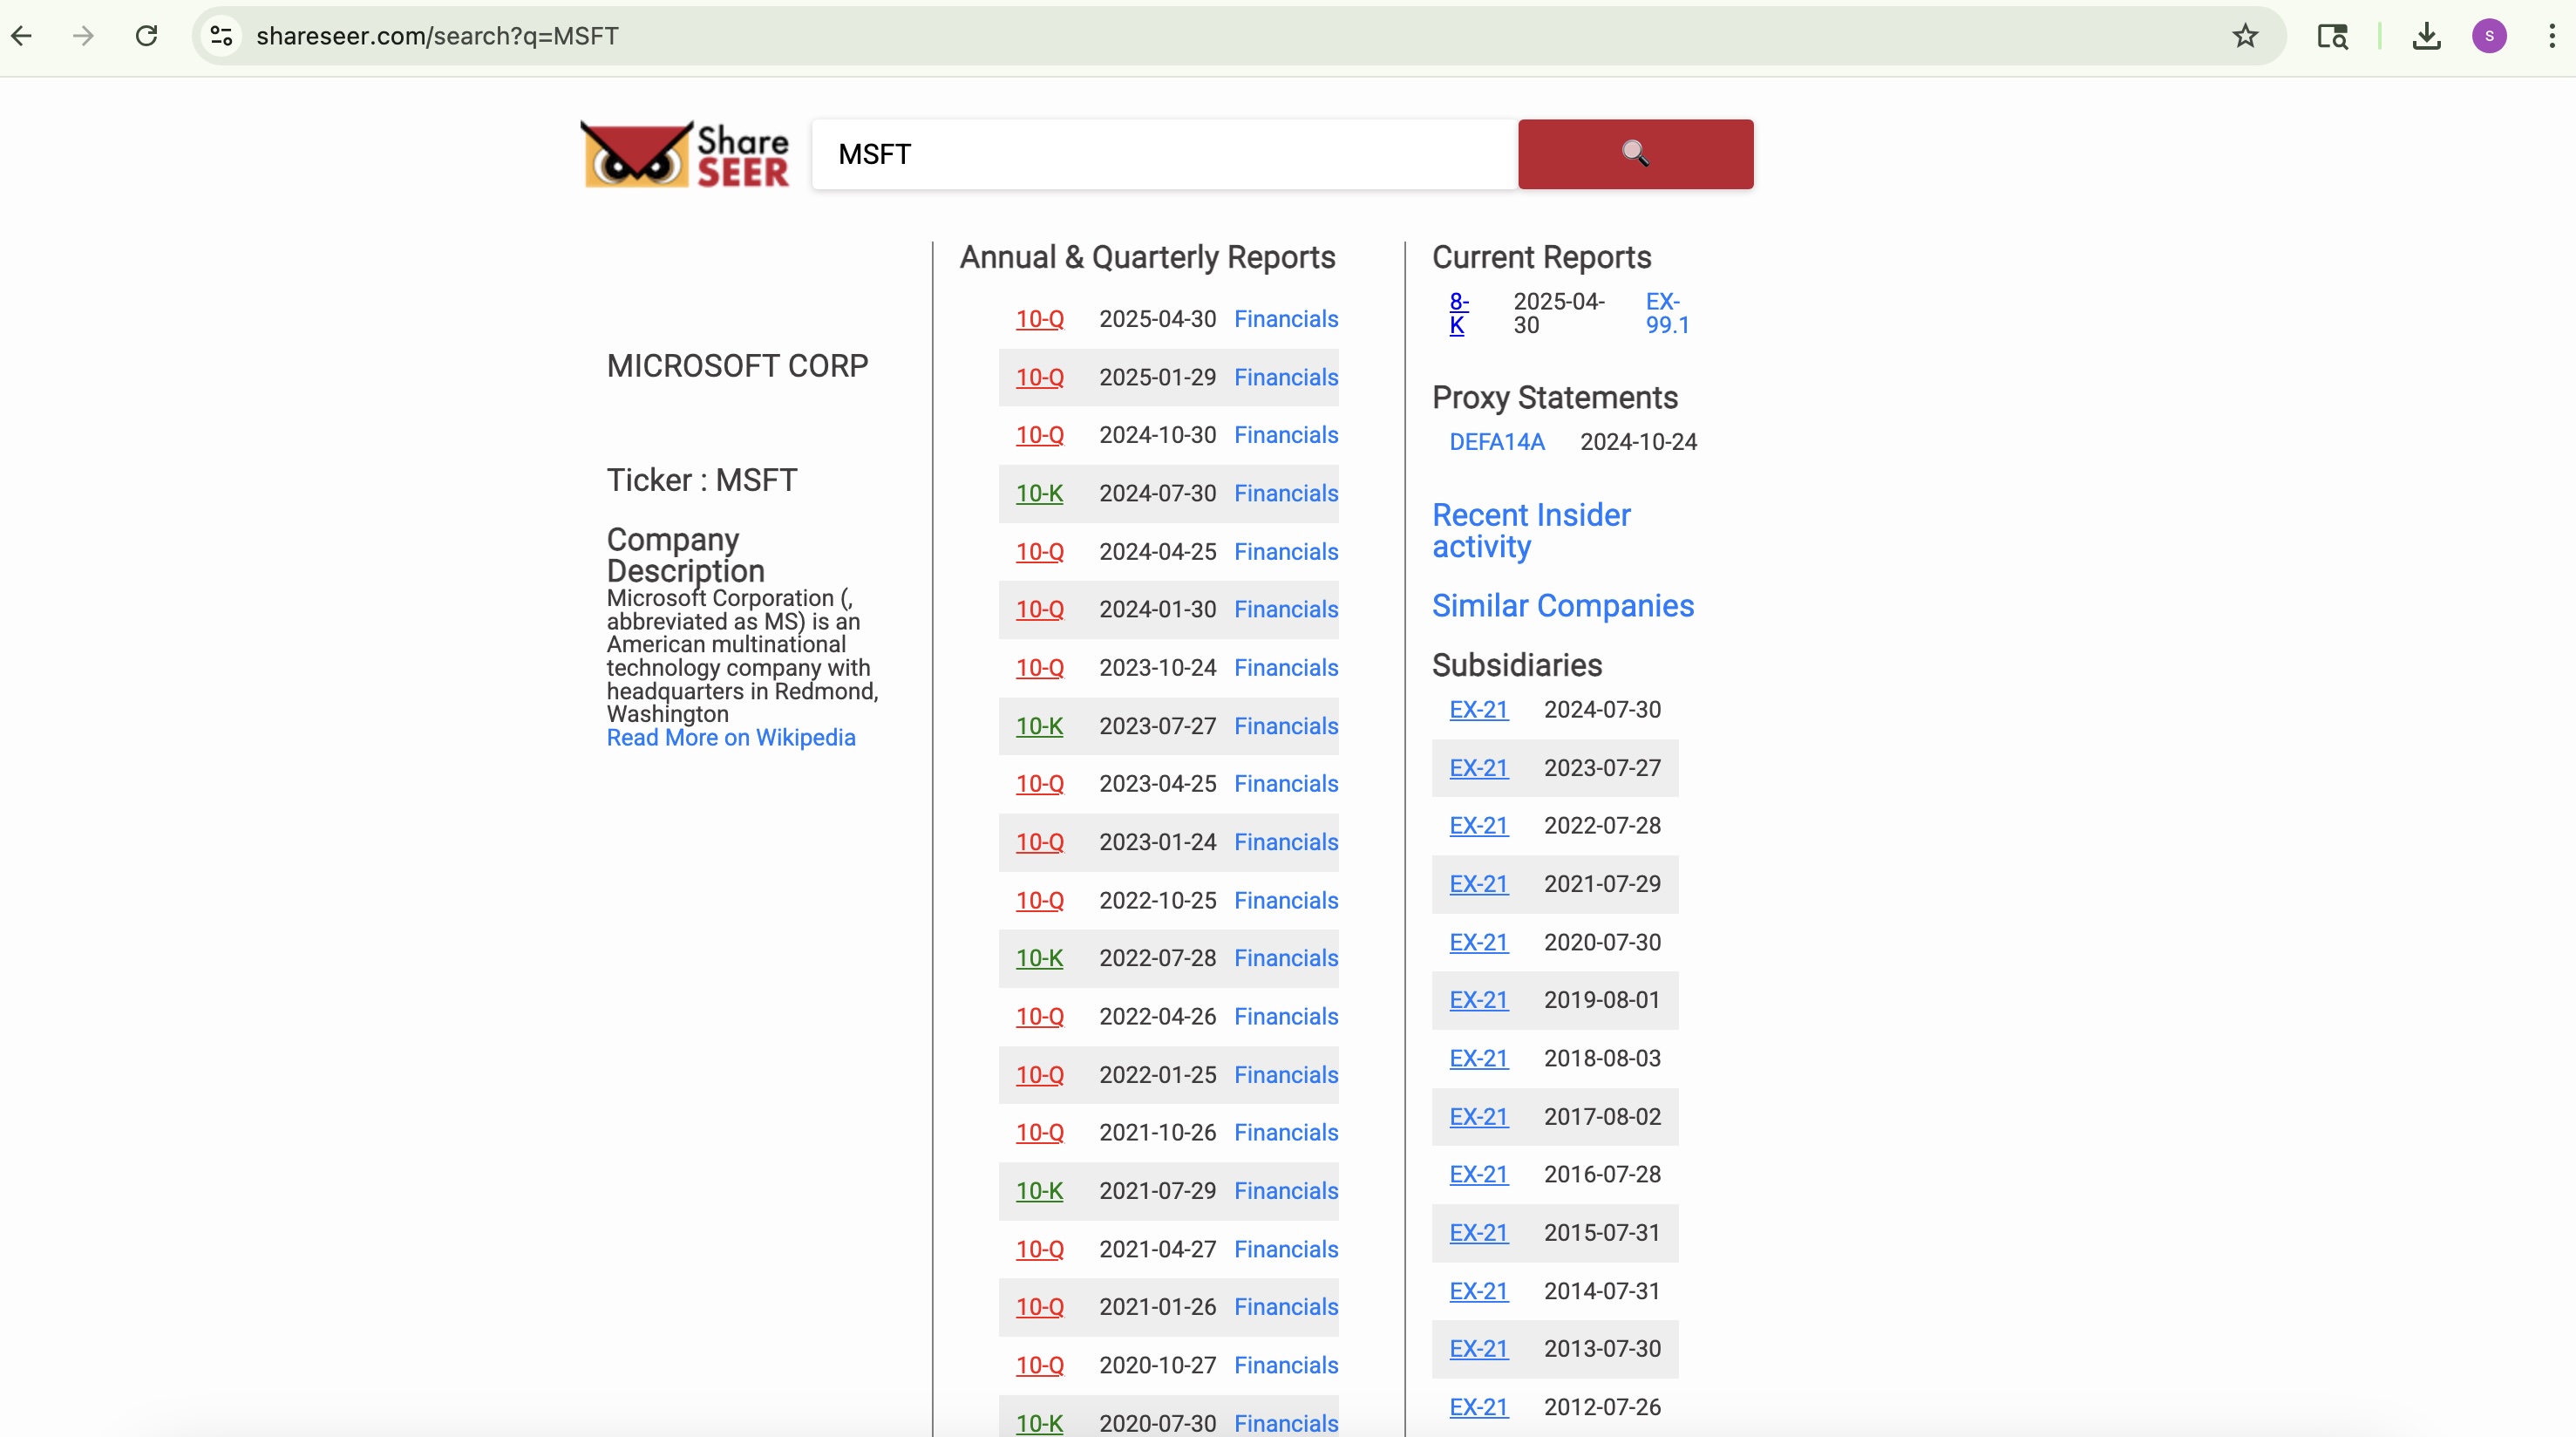Open the 8-K current report

pyautogui.click(x=1458, y=312)
